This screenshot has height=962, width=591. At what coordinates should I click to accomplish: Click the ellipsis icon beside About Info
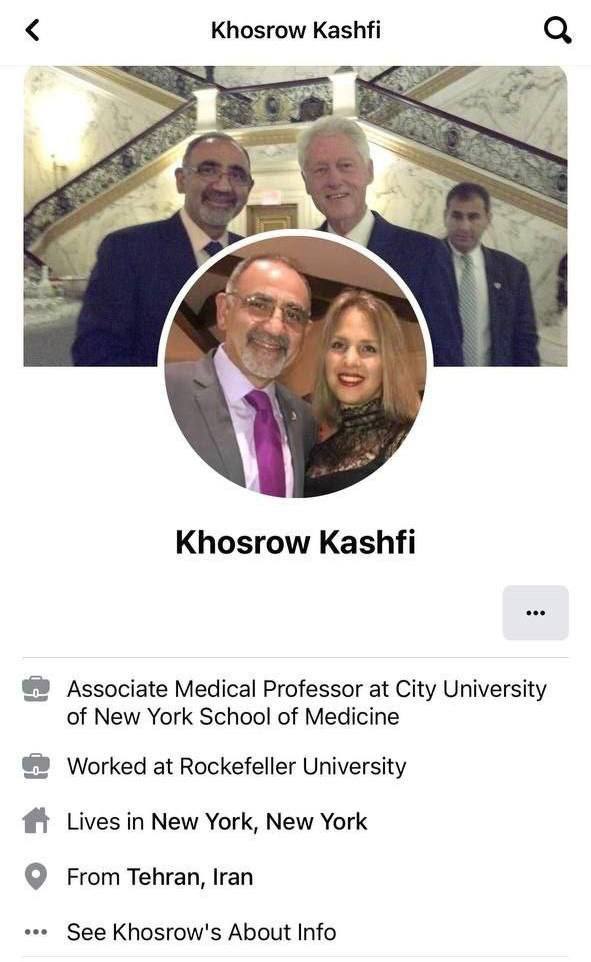click(36, 933)
